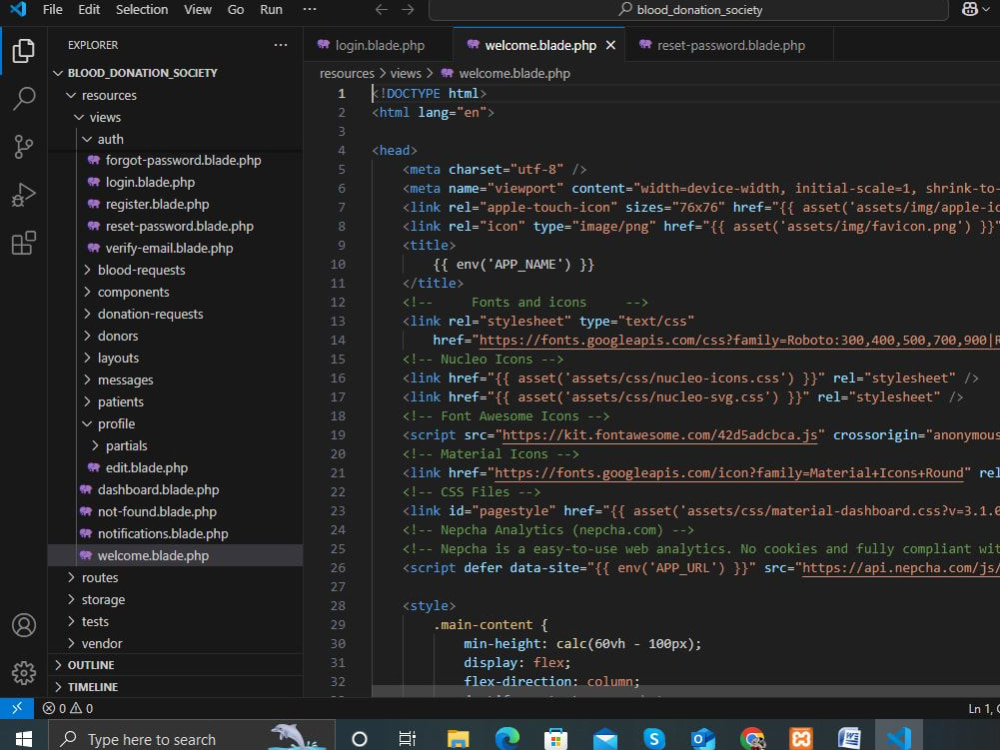Open XAMPP from taskbar
This screenshot has width=1000, height=750.
pos(801,739)
